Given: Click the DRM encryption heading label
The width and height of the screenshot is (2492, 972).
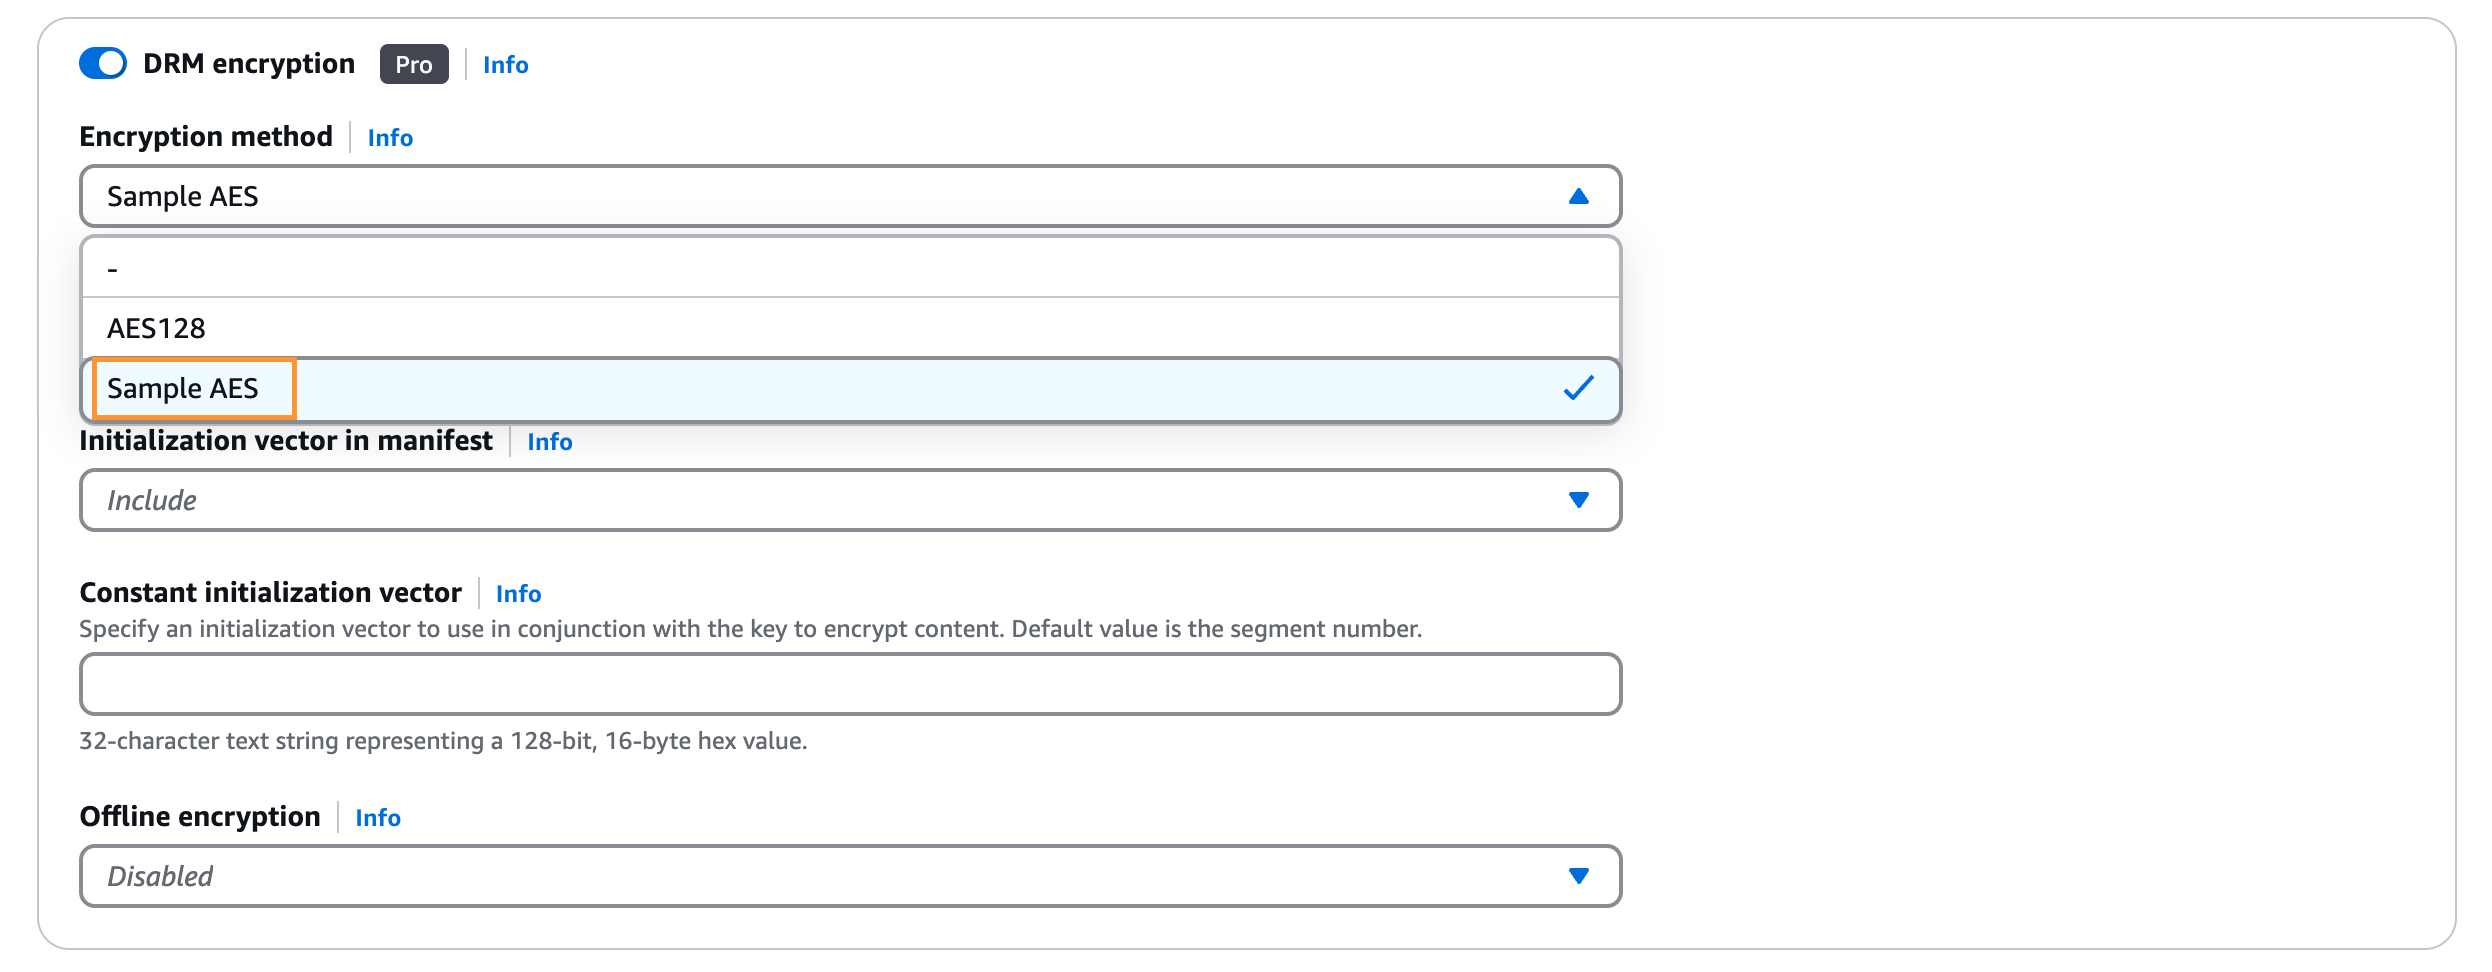Looking at the screenshot, I should click(248, 64).
